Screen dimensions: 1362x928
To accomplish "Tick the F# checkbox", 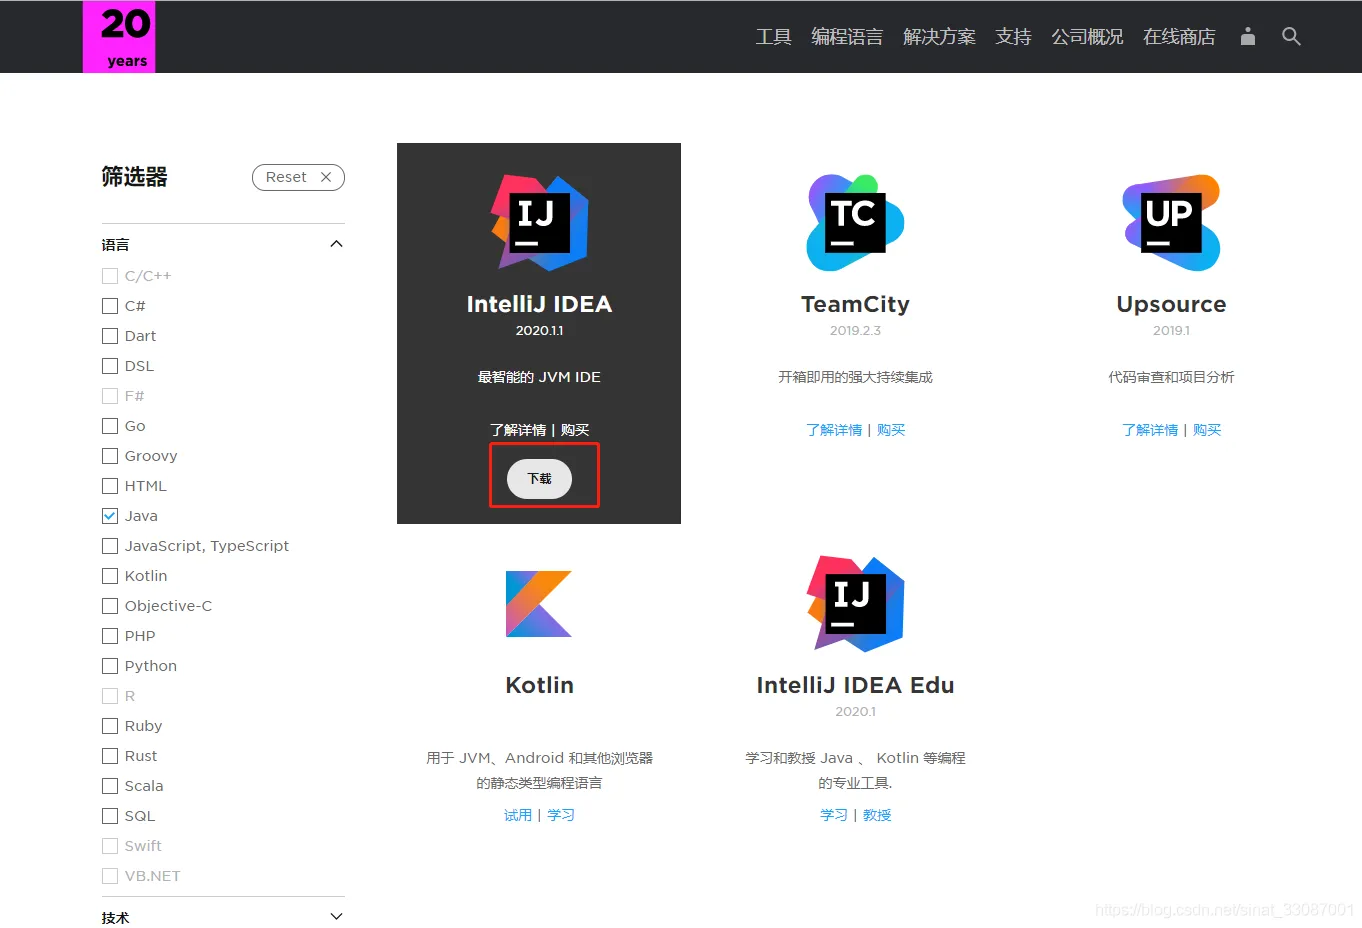I will point(110,396).
